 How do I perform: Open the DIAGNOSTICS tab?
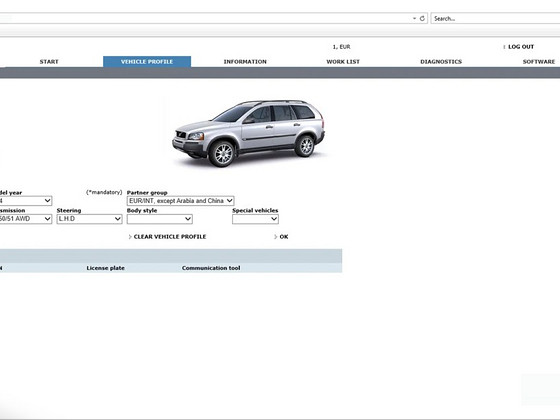coord(441,61)
